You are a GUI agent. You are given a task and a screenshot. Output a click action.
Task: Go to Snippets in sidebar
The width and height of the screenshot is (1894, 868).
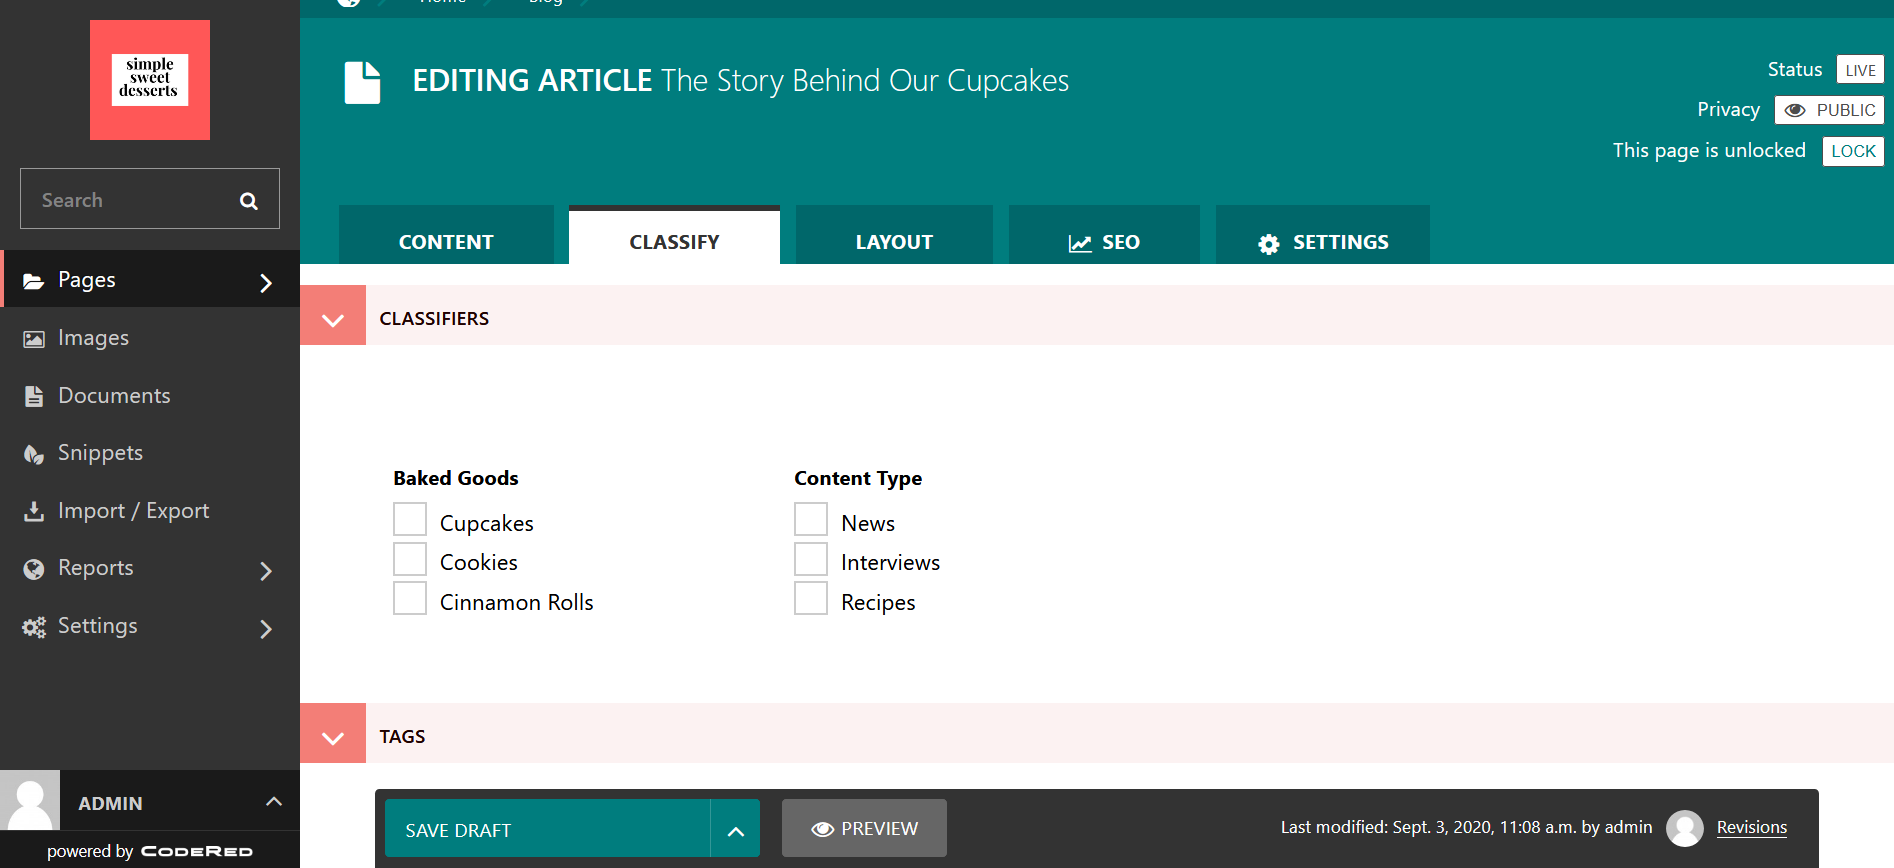pyautogui.click(x=100, y=453)
